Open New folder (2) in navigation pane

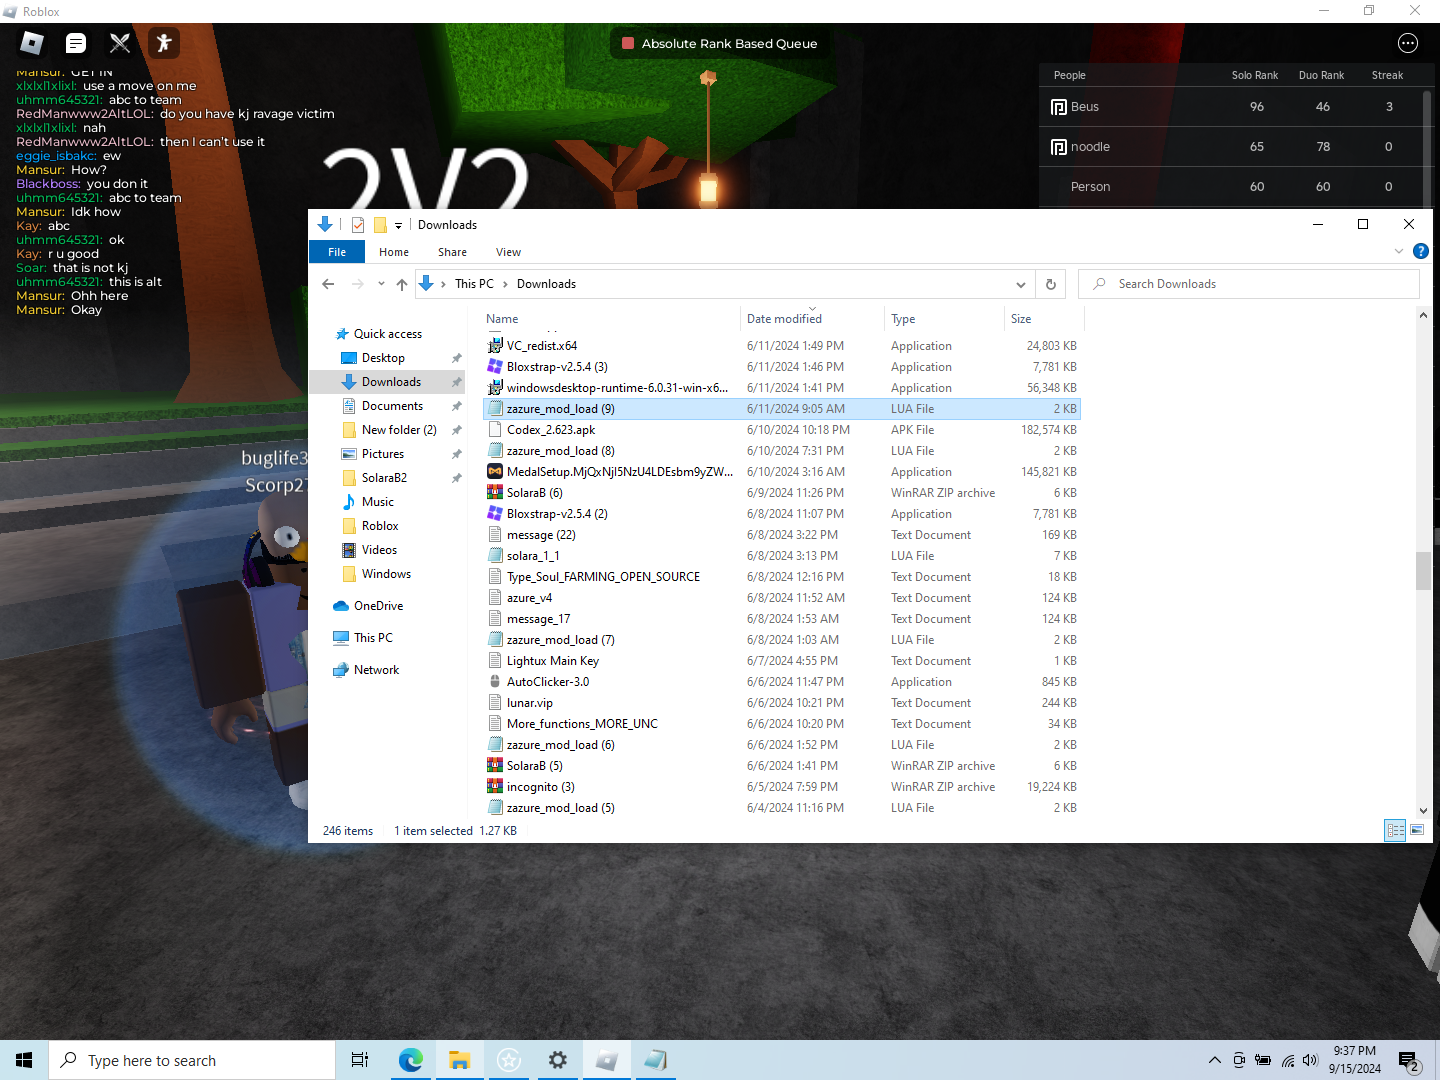tap(399, 430)
